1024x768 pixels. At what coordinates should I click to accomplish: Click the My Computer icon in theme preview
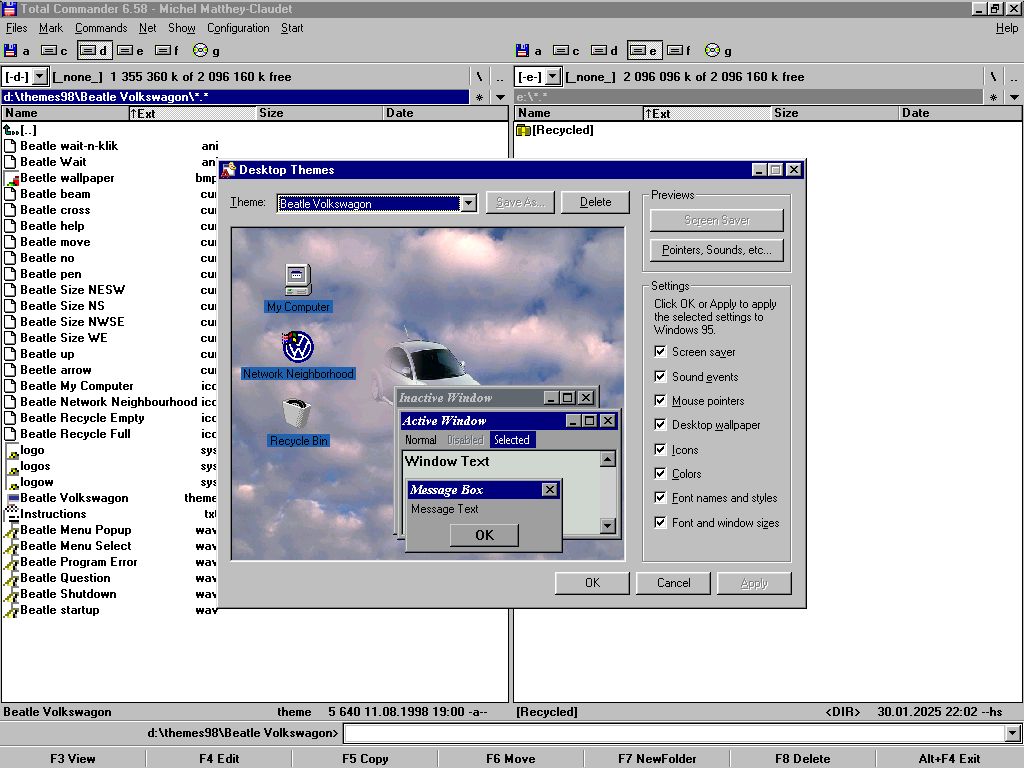click(x=298, y=279)
